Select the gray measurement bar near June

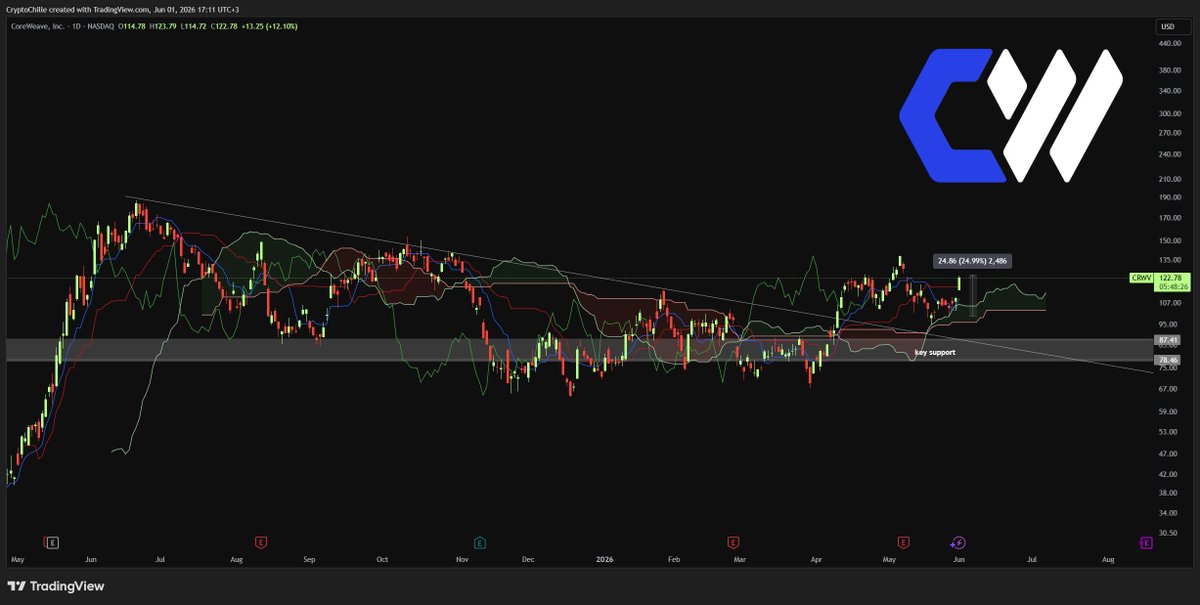(973, 296)
